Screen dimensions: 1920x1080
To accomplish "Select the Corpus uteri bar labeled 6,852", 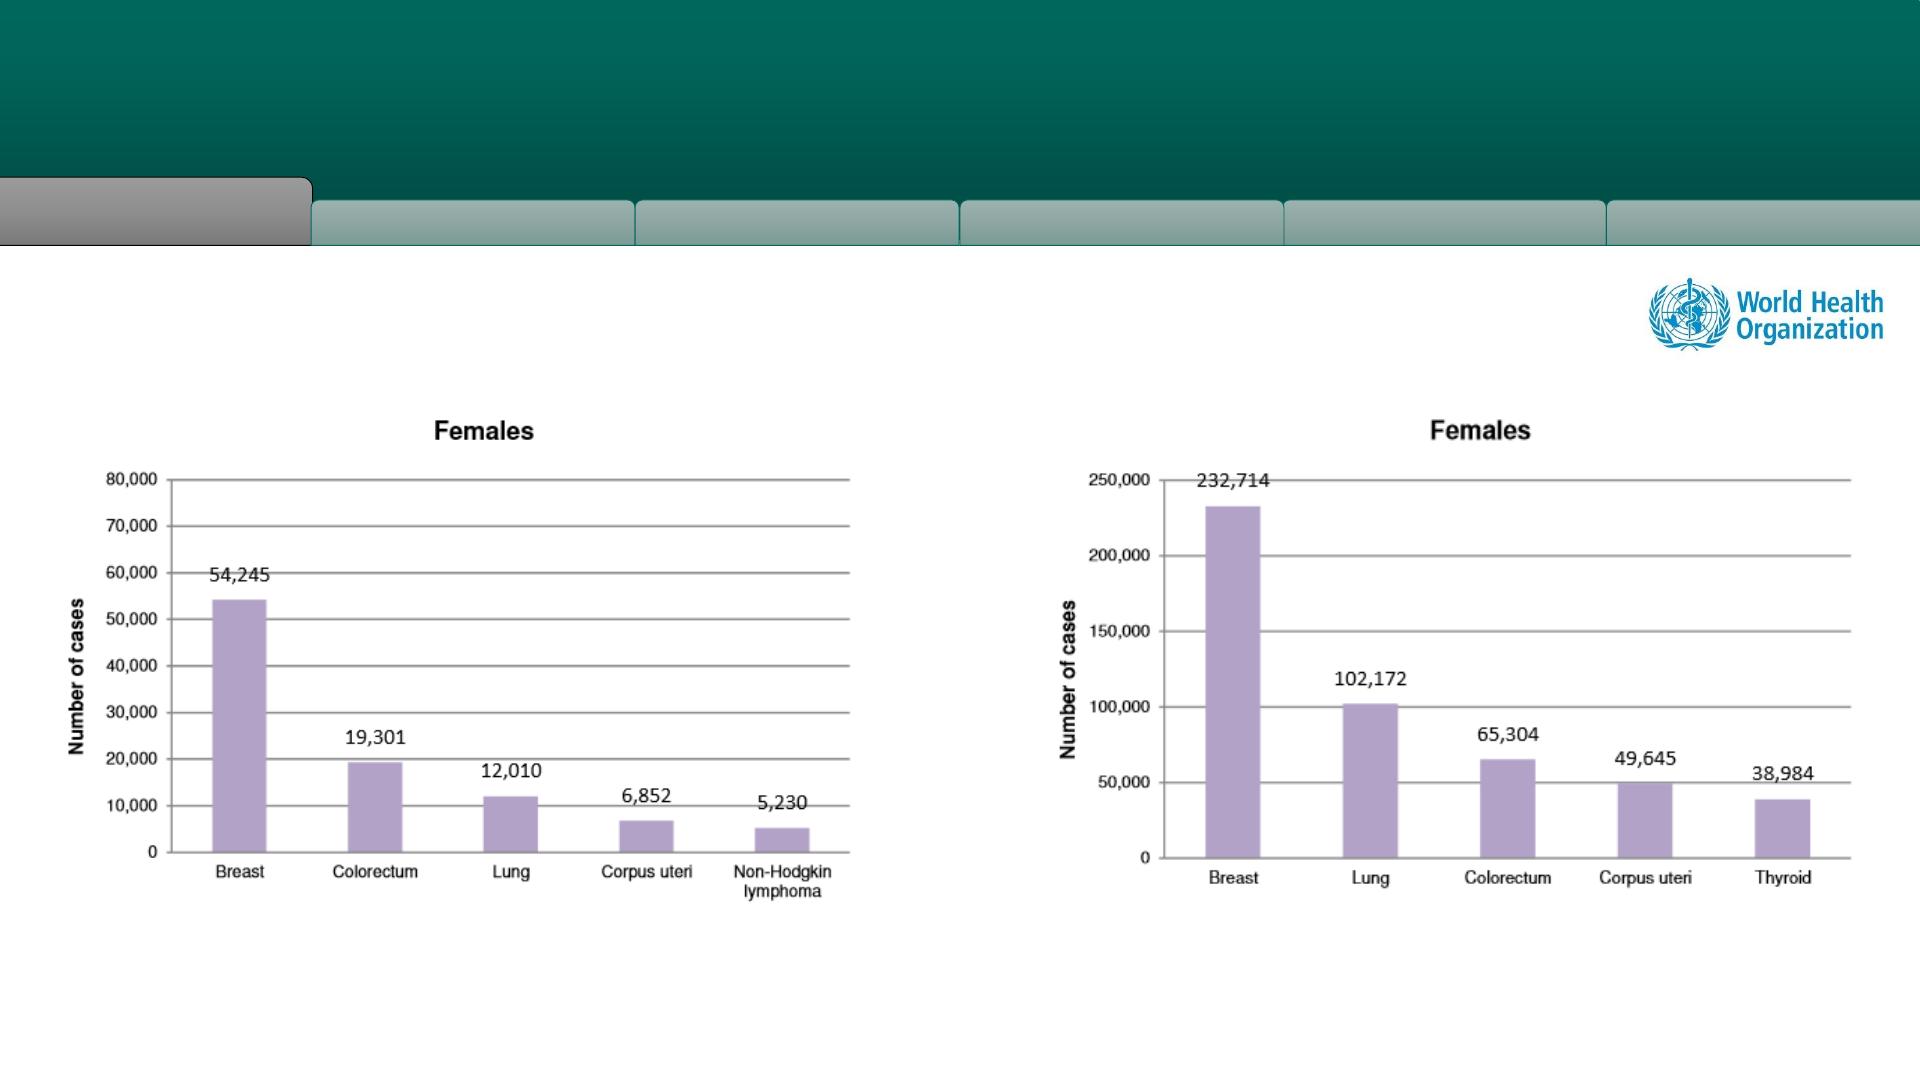I will click(x=646, y=836).
